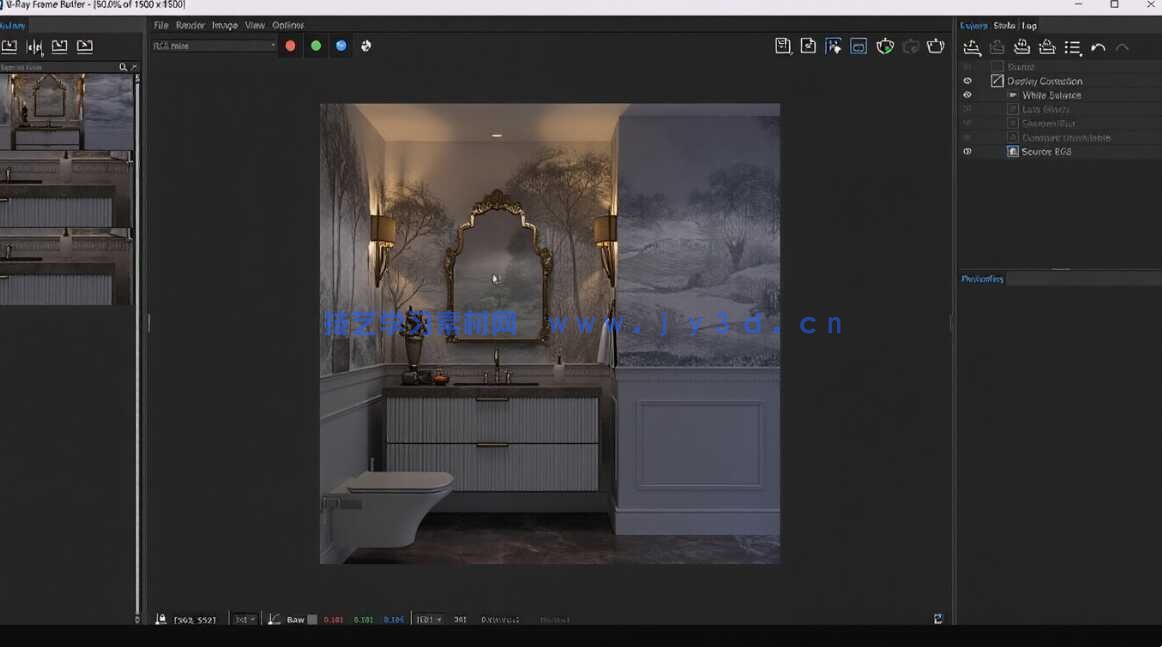
Task: Open the layer presets list icon
Action: click(1073, 46)
